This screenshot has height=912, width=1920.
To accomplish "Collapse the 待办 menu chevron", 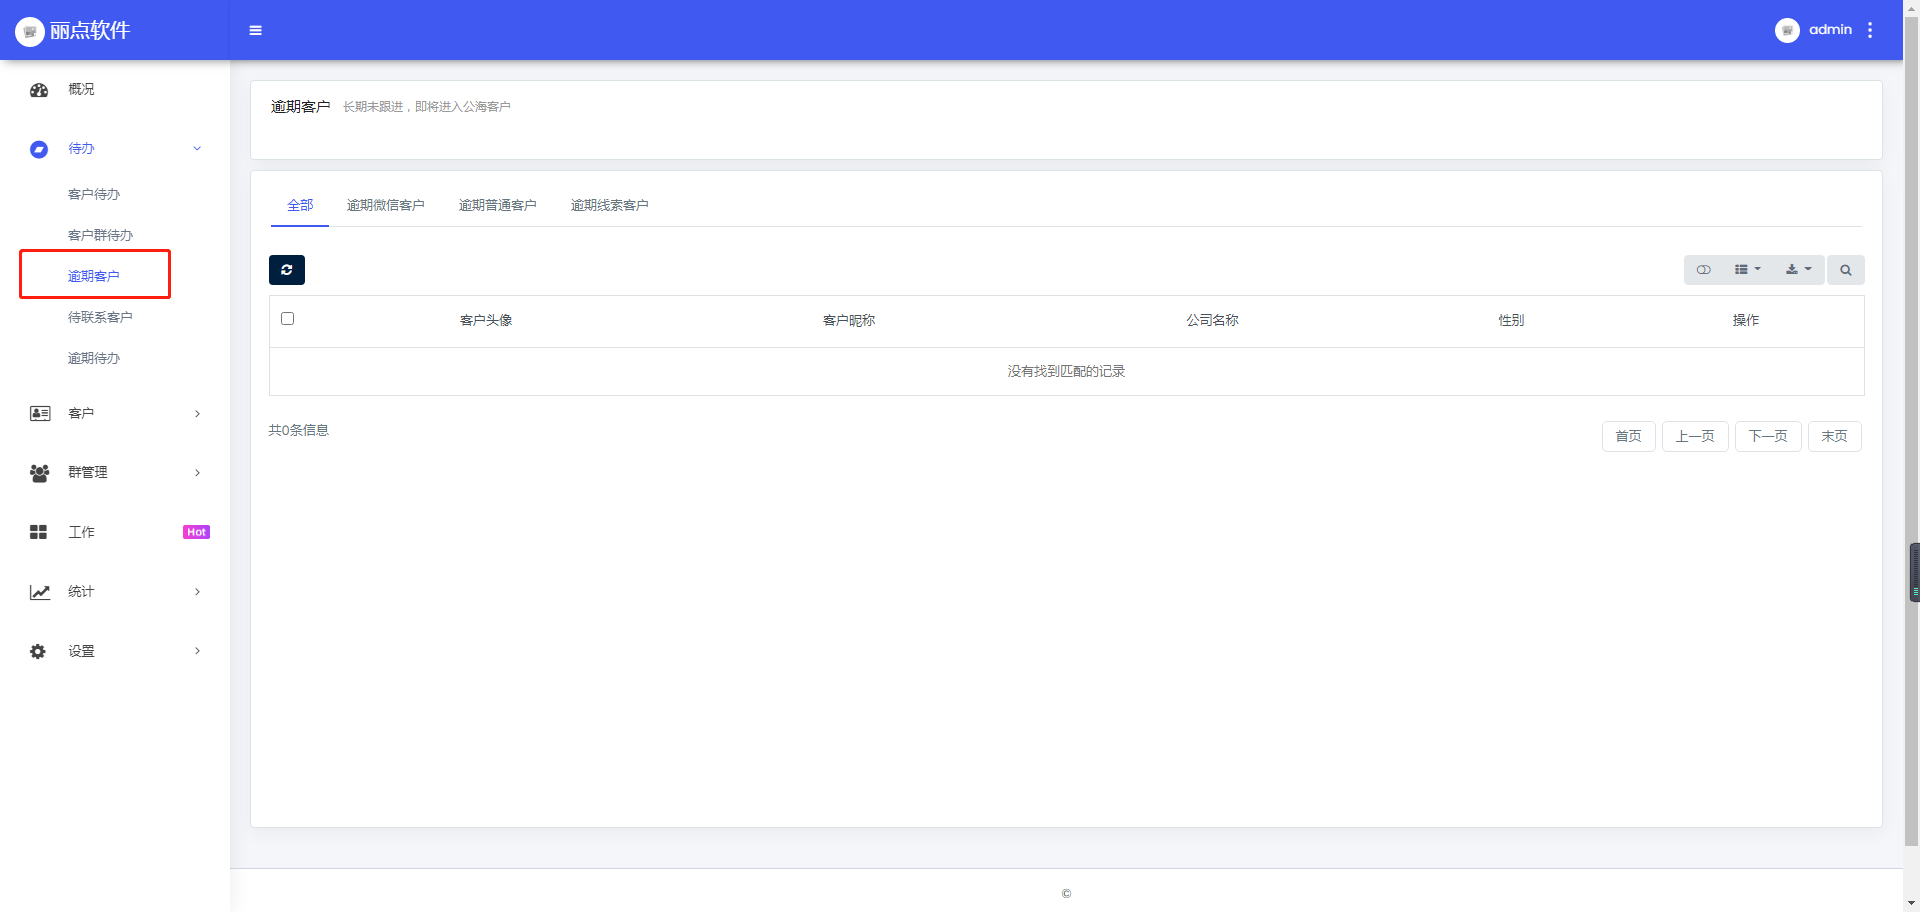I will (x=197, y=149).
